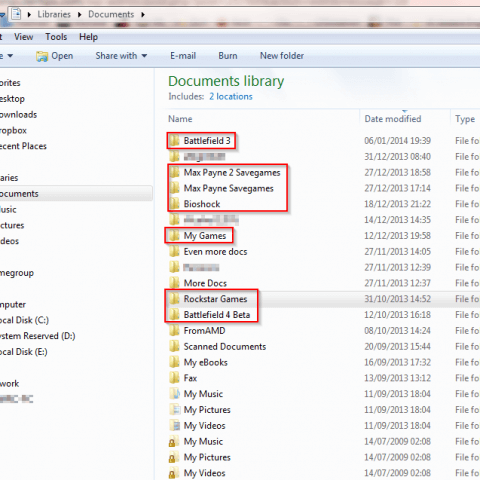
Task: Click the date 31/10/2013 14:52
Action: click(397, 299)
